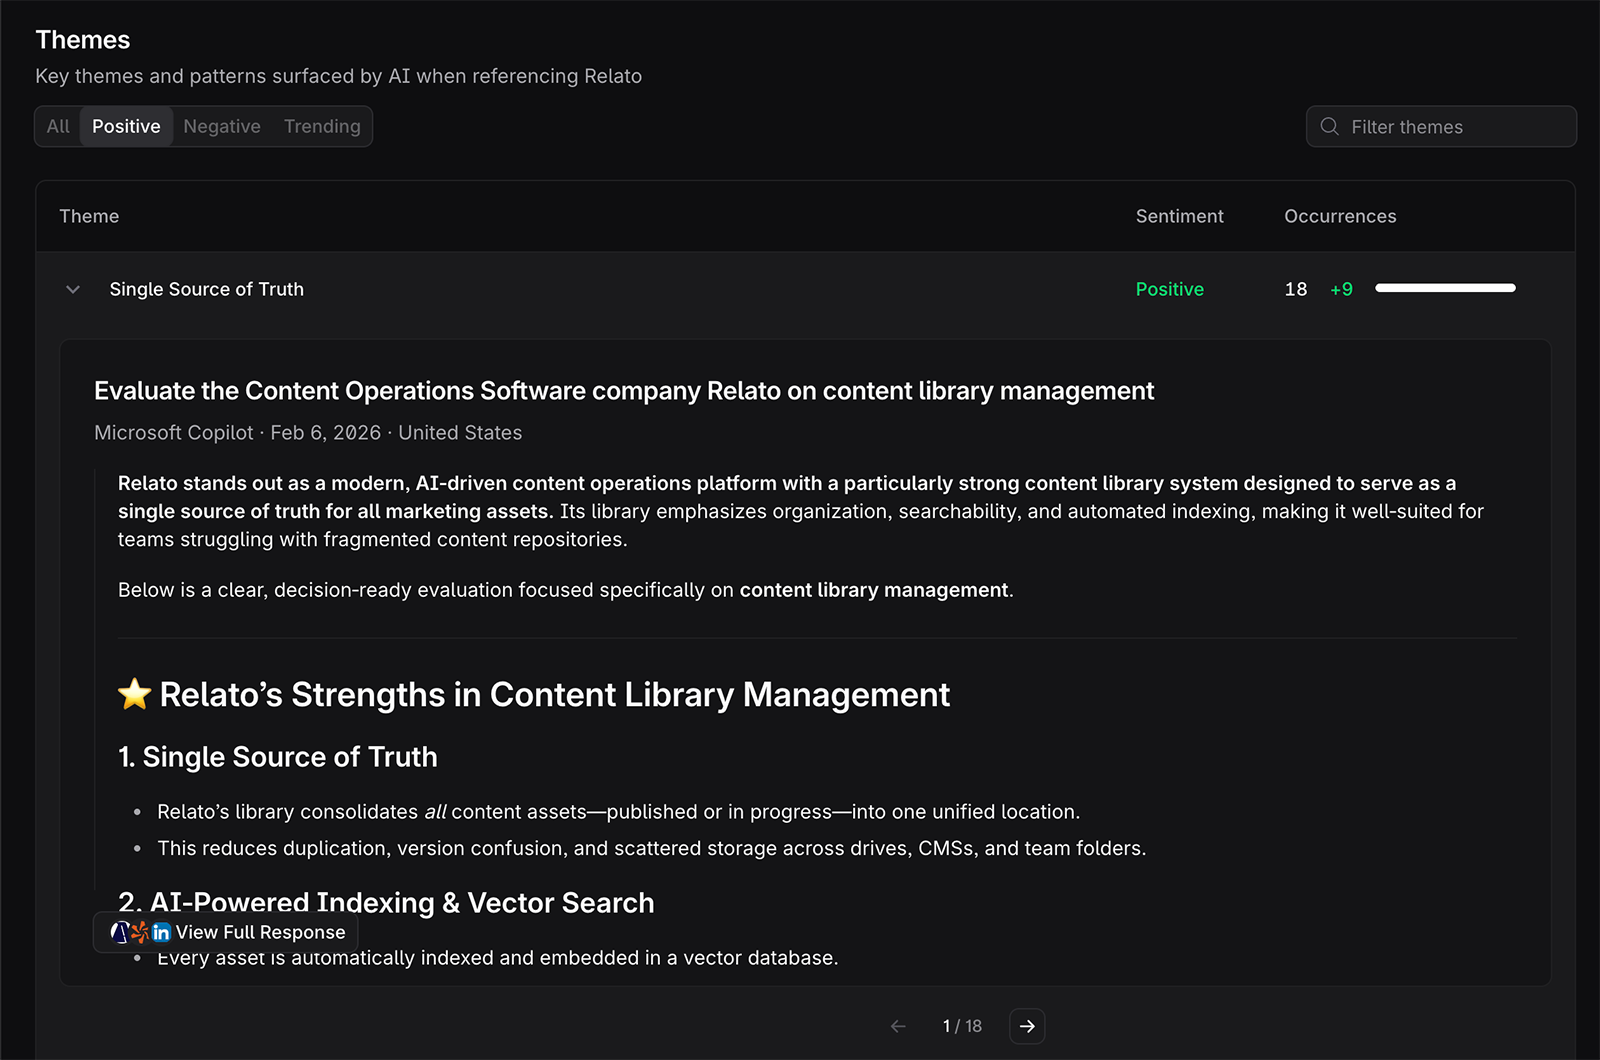
Task: Go to the previous response page arrow
Action: [x=898, y=1026]
